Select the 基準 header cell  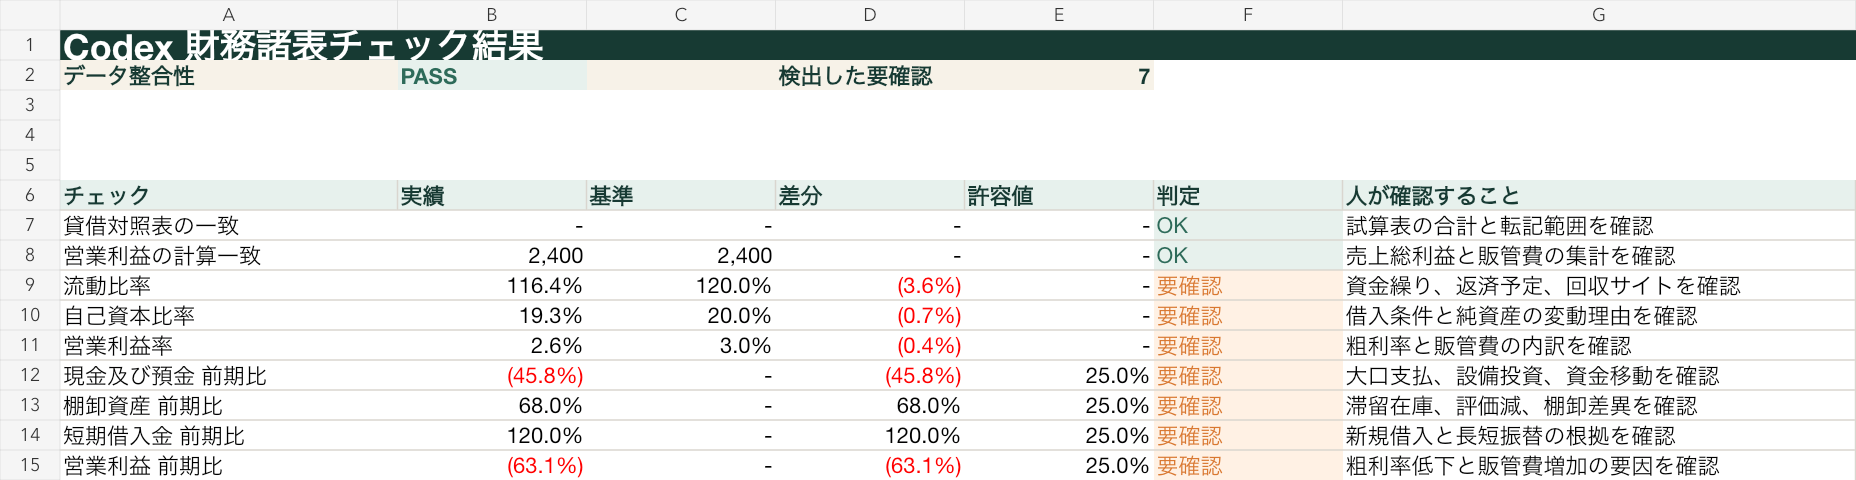click(681, 195)
